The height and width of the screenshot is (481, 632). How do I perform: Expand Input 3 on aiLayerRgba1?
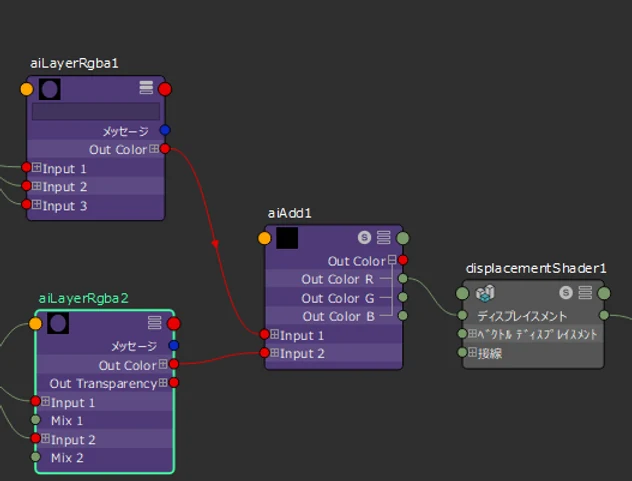coord(37,204)
